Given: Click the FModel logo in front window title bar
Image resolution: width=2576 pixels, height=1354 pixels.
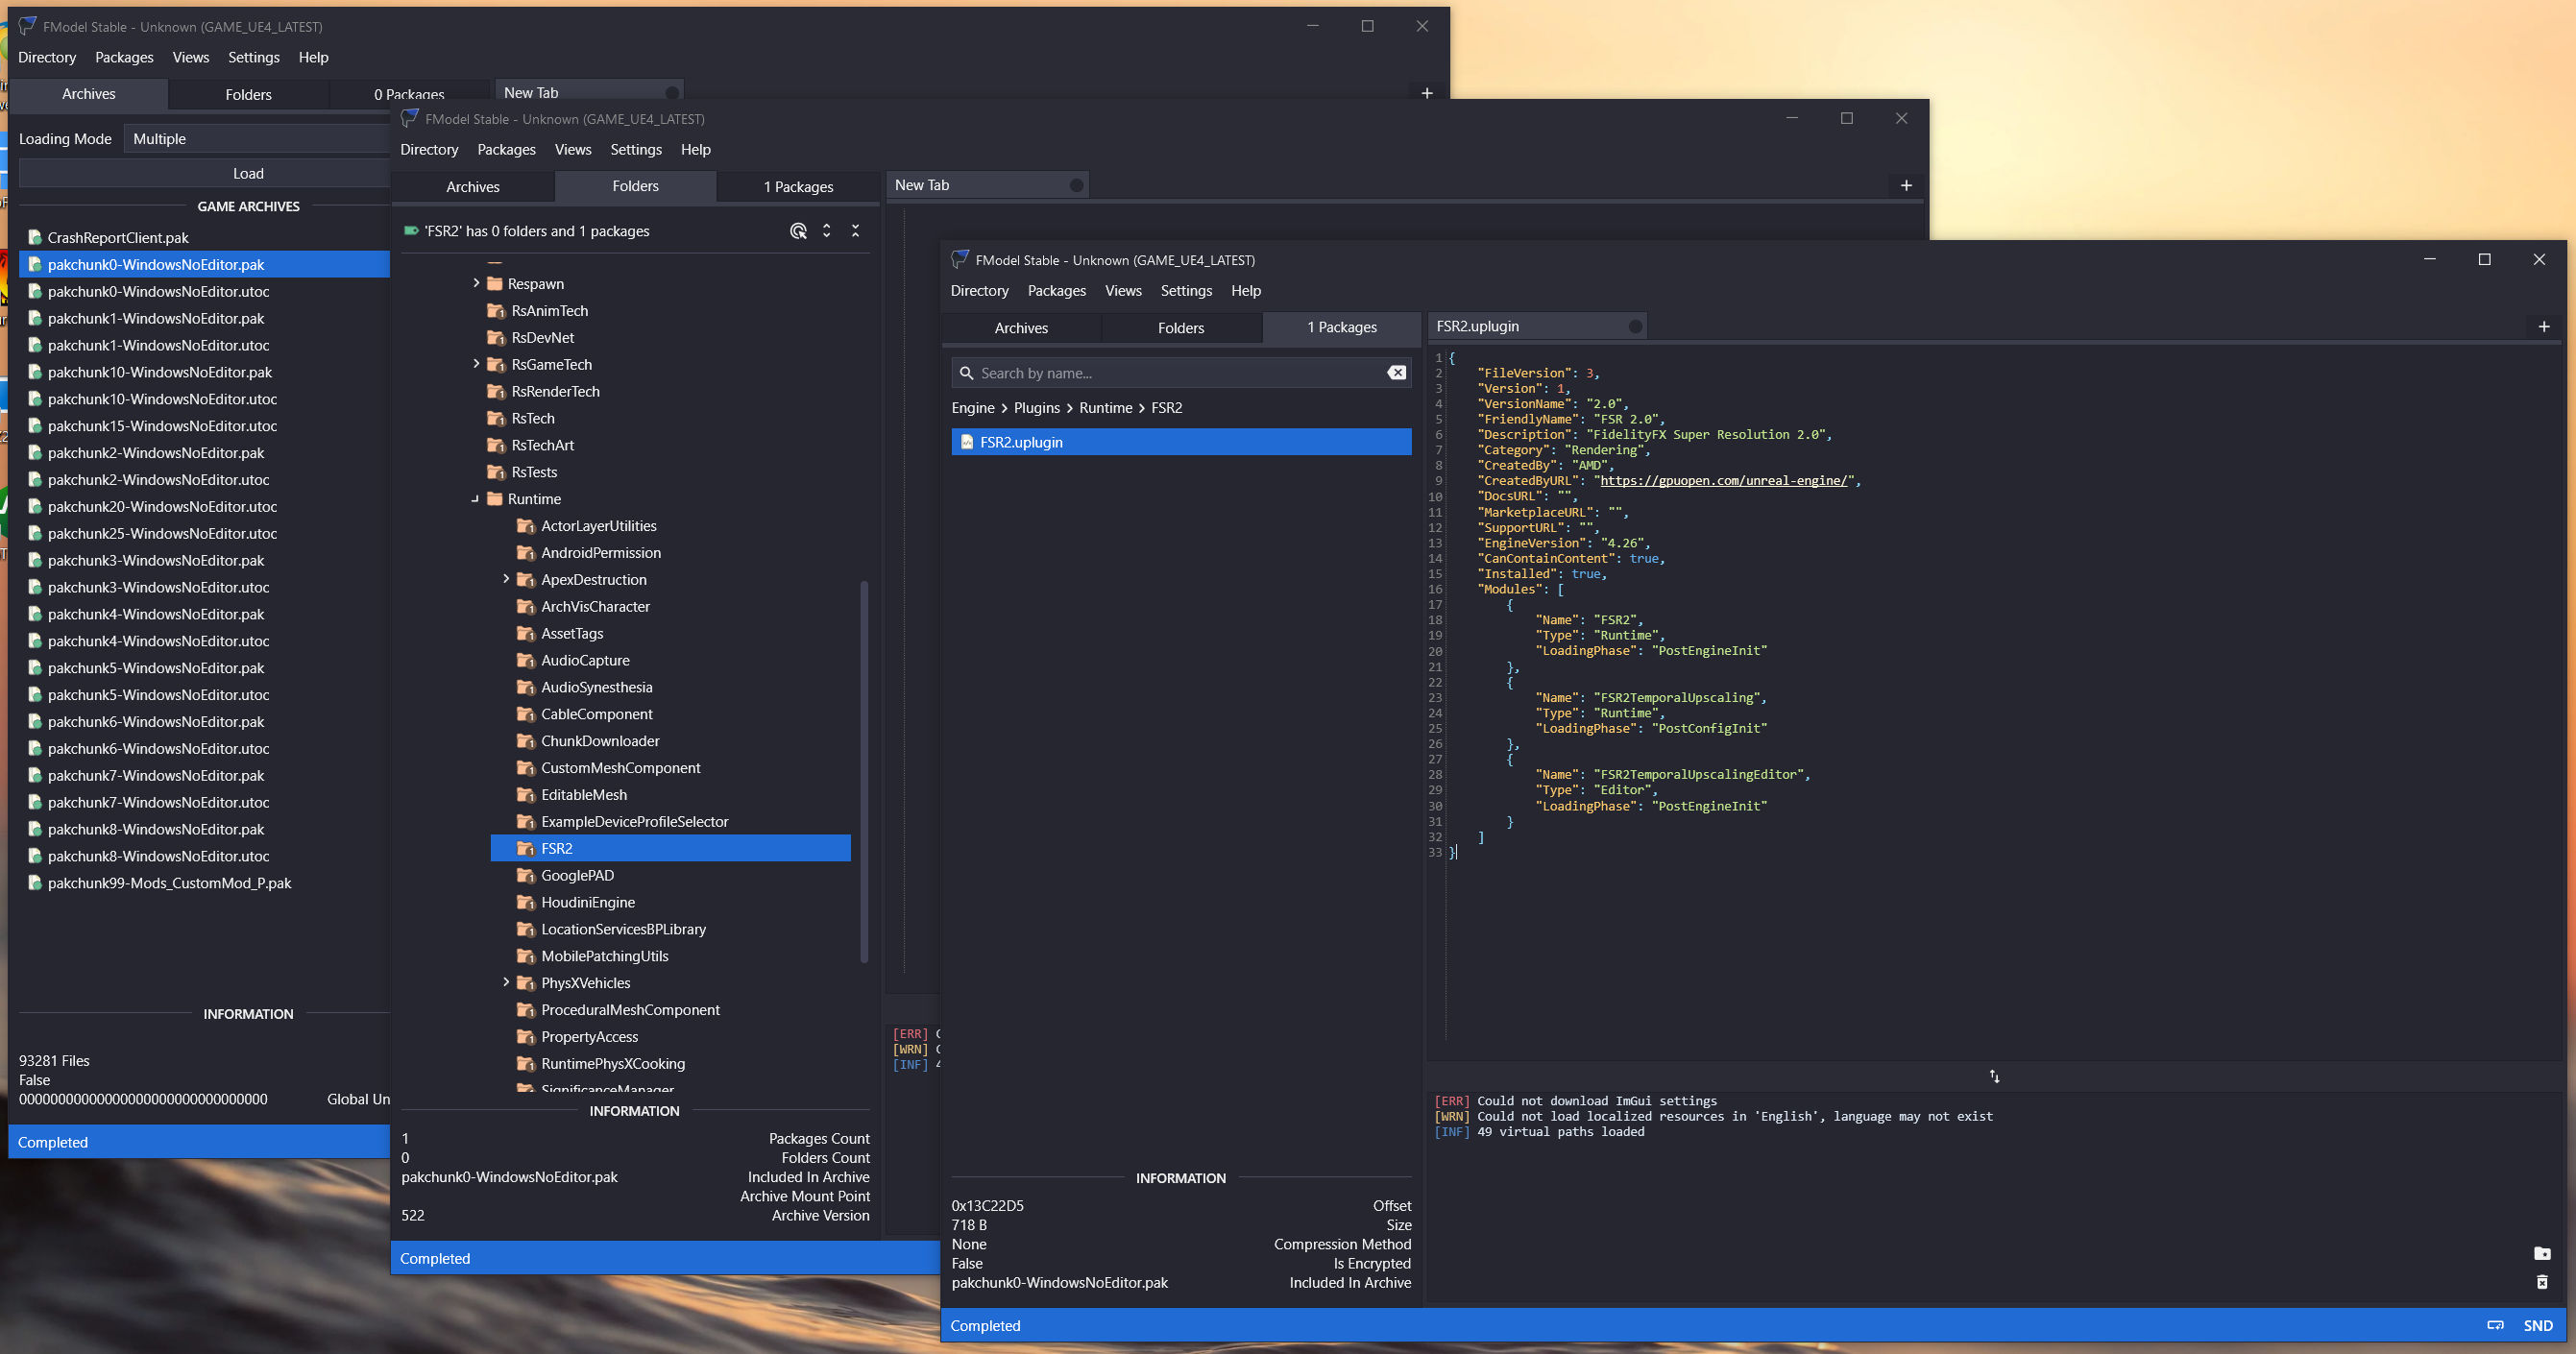Looking at the screenshot, I should tap(960, 260).
